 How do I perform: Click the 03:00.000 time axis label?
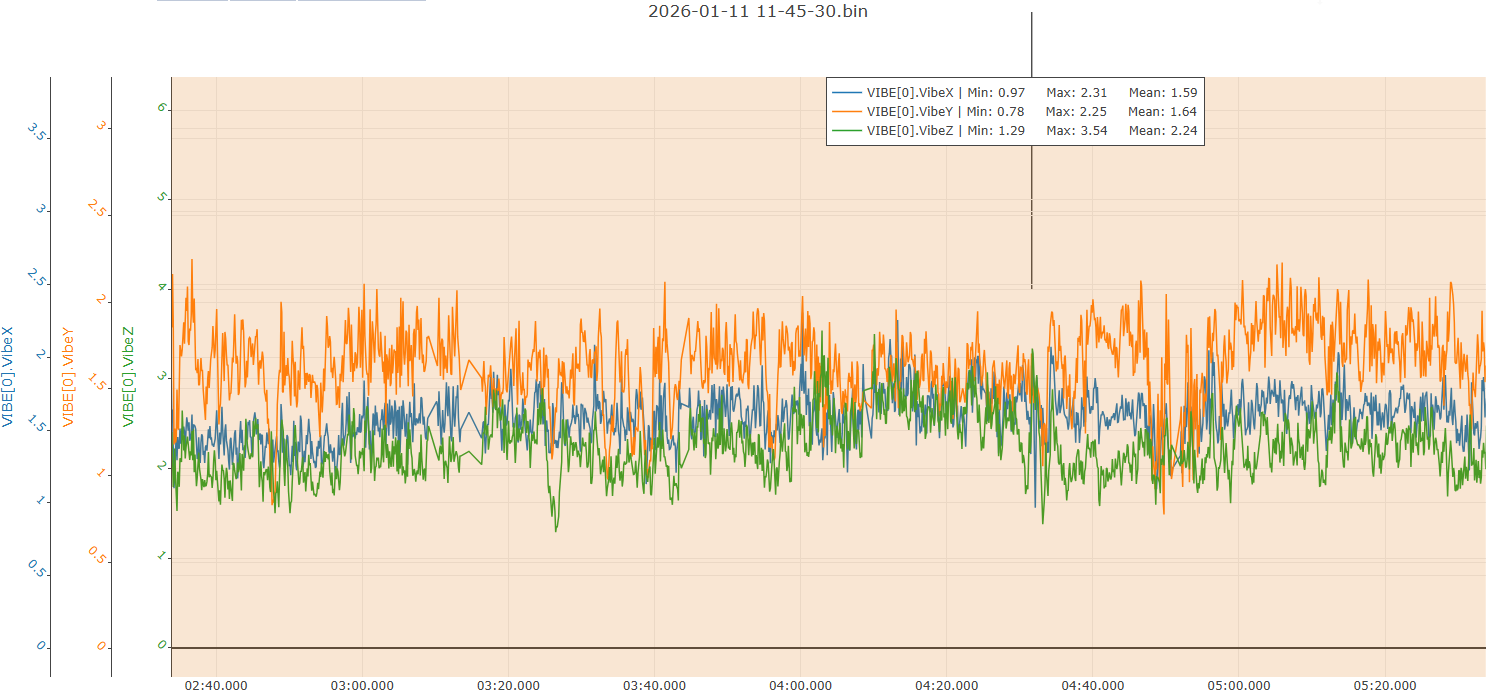coord(362,685)
